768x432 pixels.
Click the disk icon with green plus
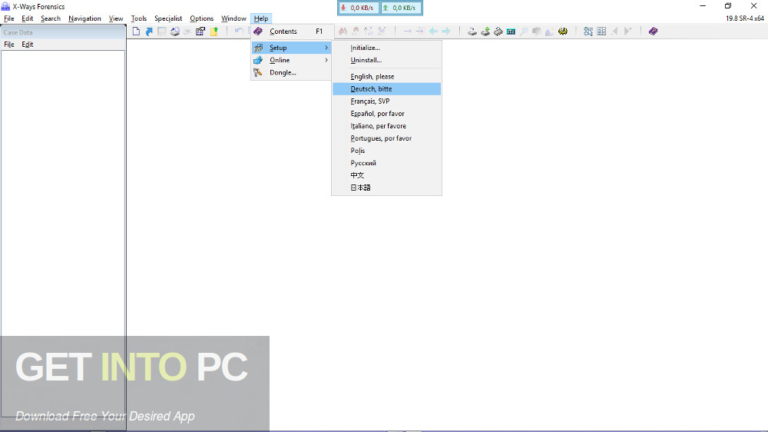point(485,31)
